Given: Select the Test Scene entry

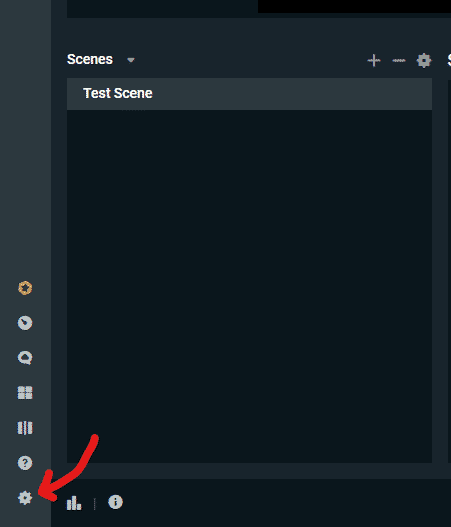Looking at the screenshot, I should click(249, 94).
